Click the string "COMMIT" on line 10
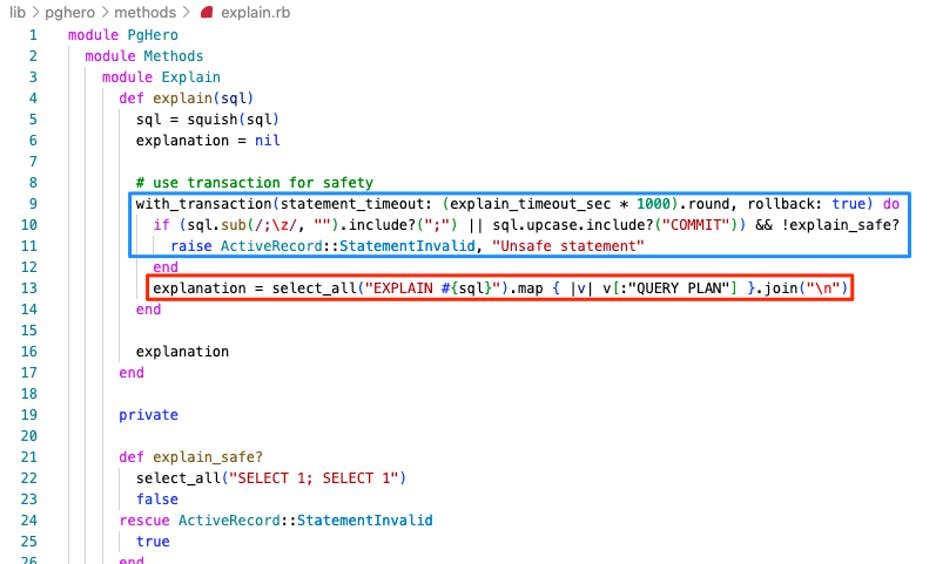This screenshot has width=936, height=564. [696, 225]
